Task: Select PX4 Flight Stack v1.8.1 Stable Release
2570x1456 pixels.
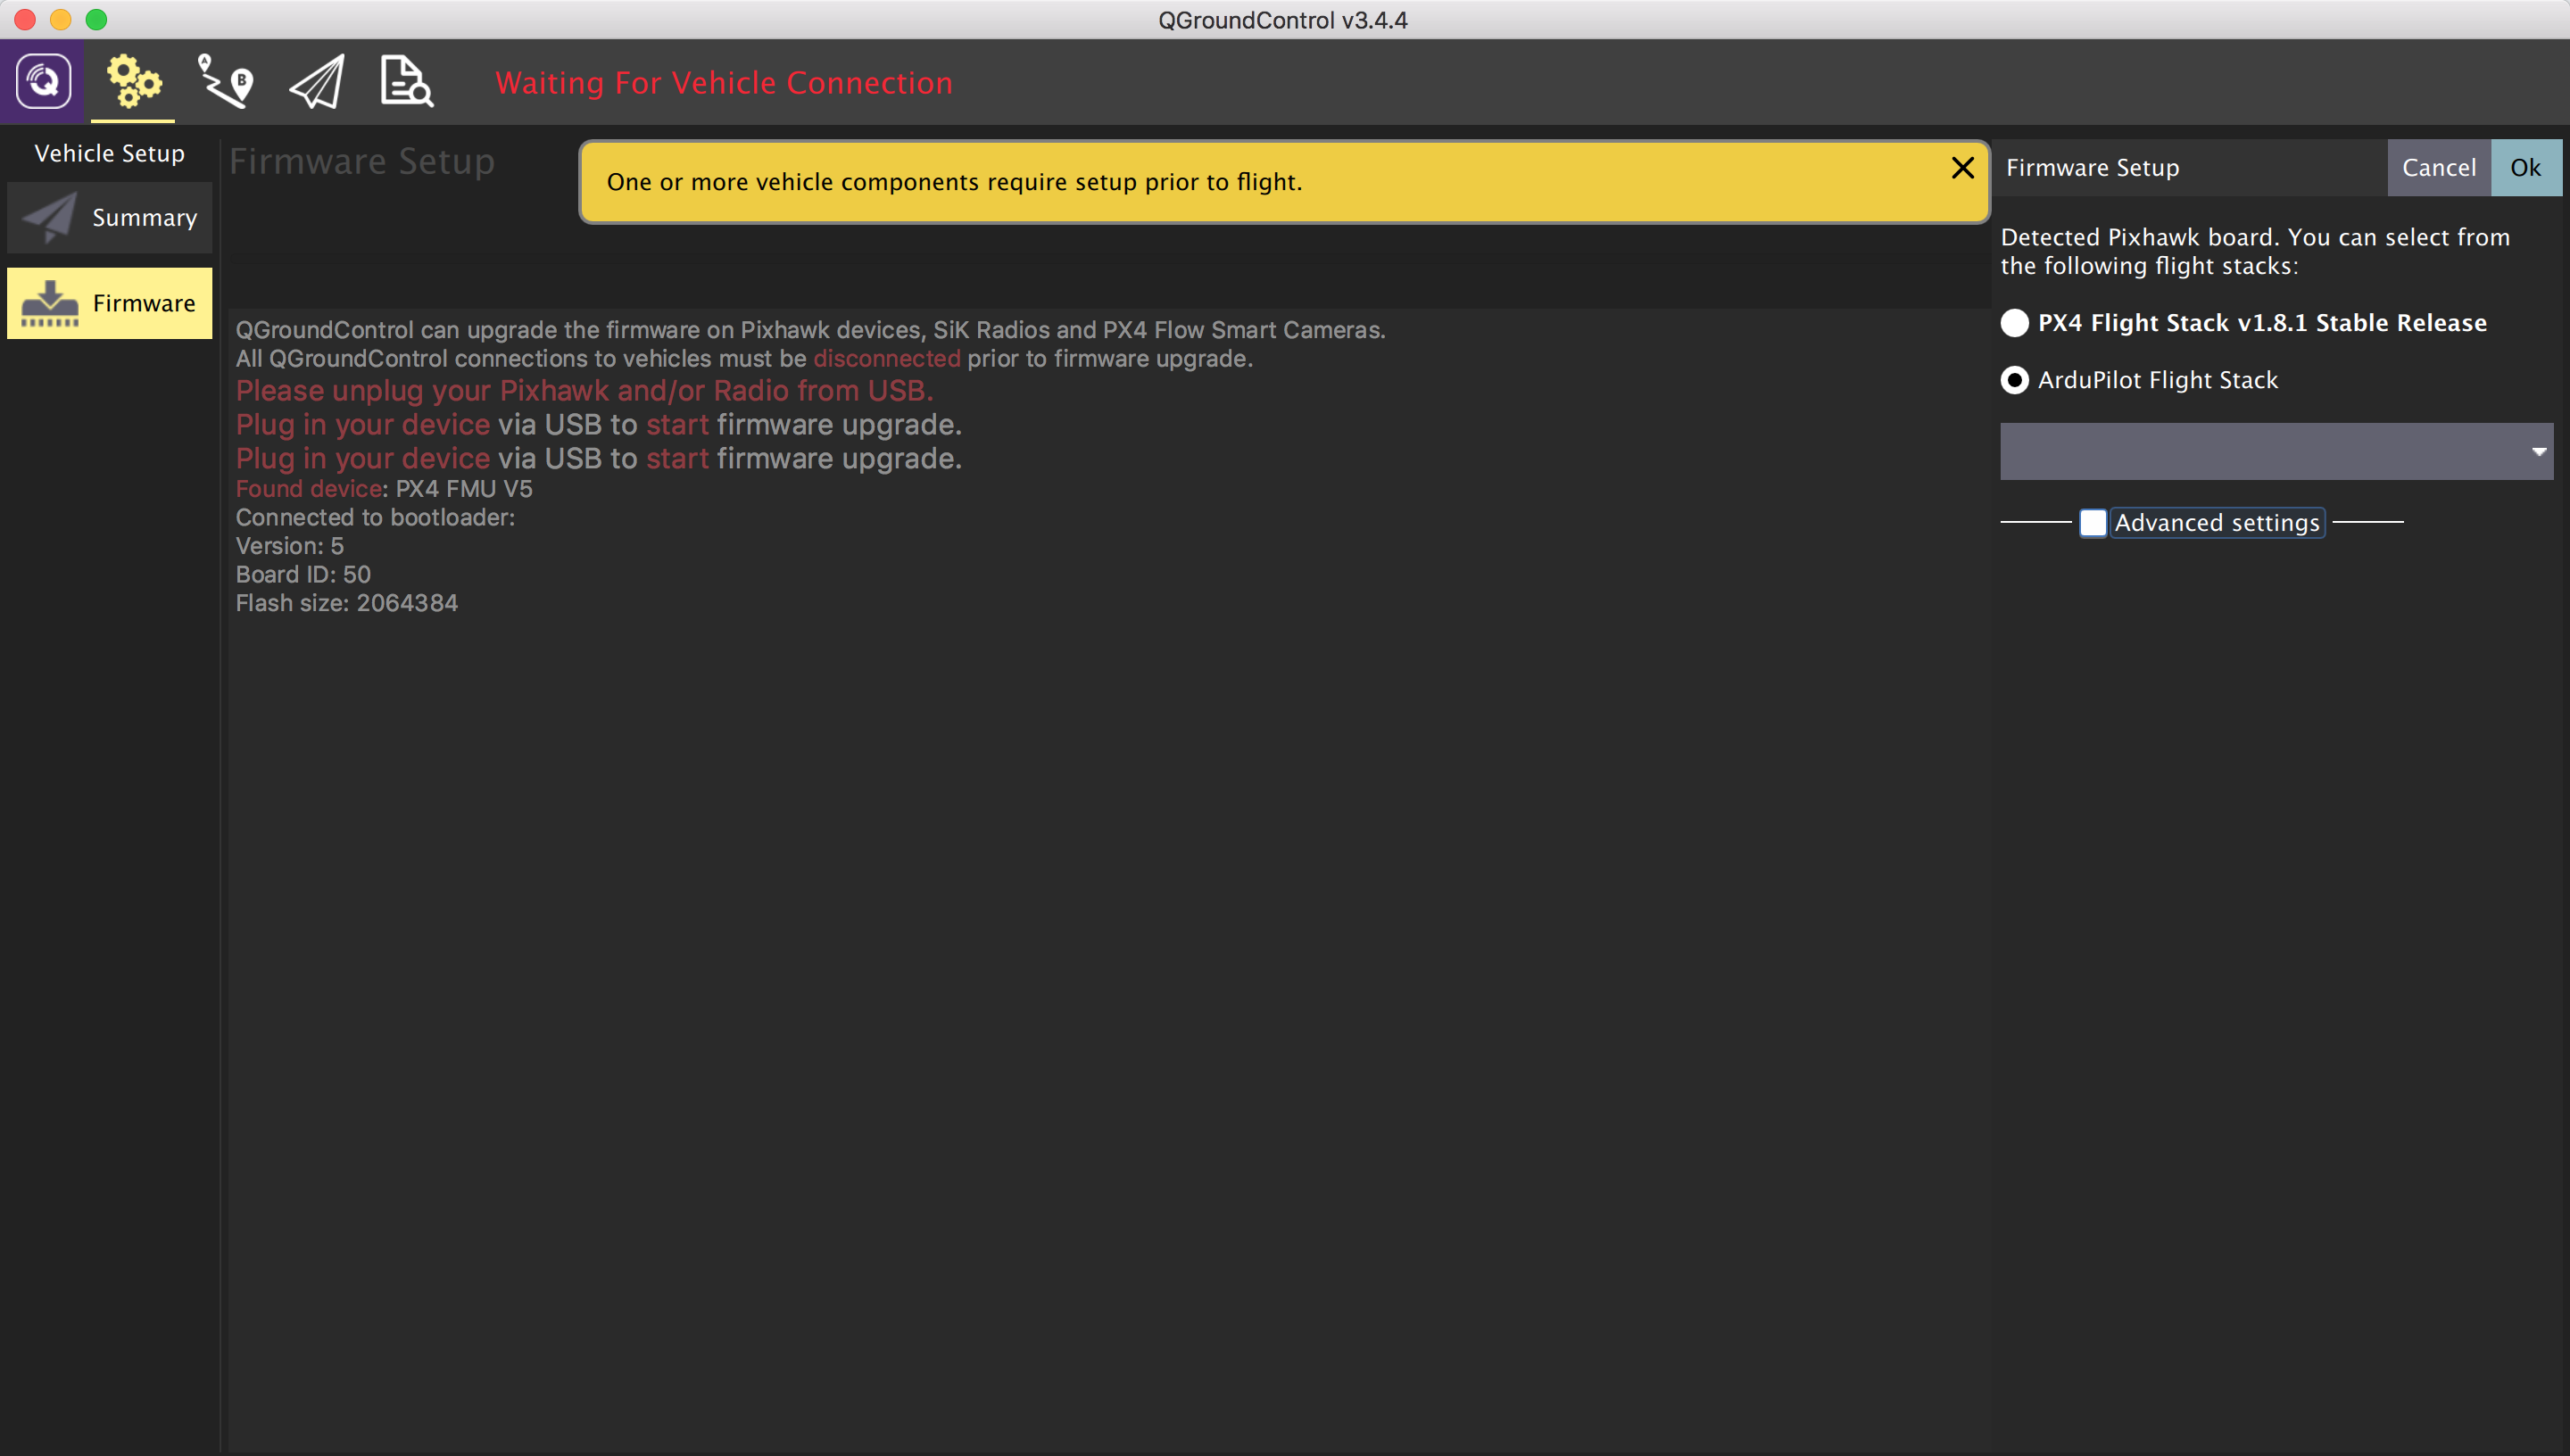Action: point(2014,323)
